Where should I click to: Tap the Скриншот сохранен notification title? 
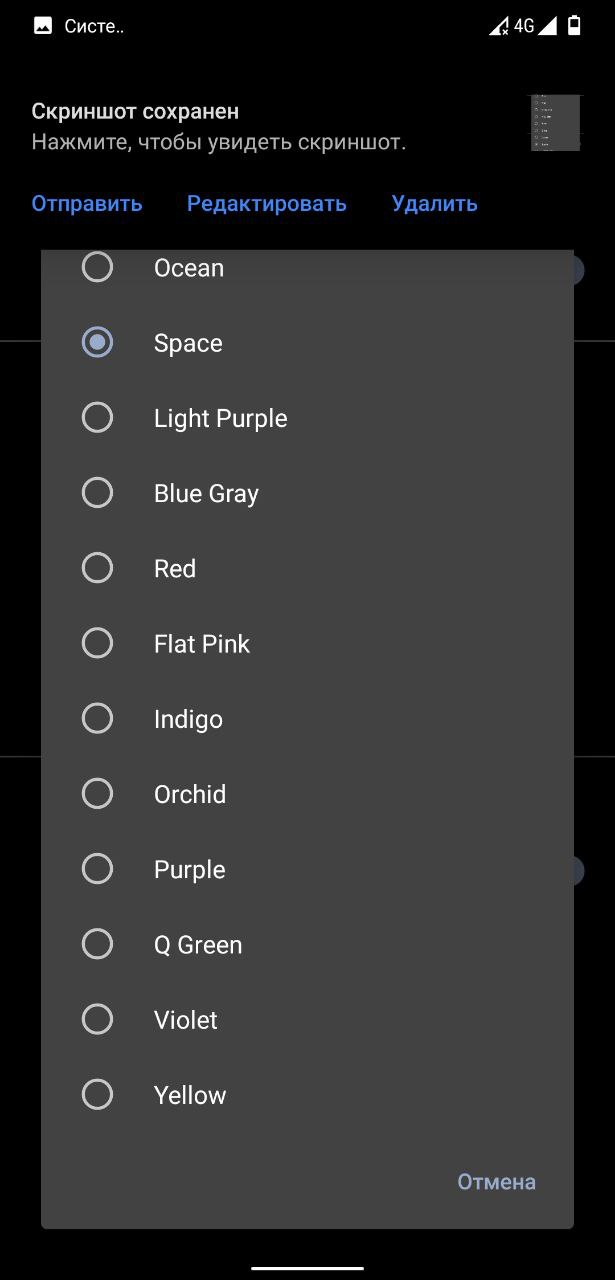[135, 111]
